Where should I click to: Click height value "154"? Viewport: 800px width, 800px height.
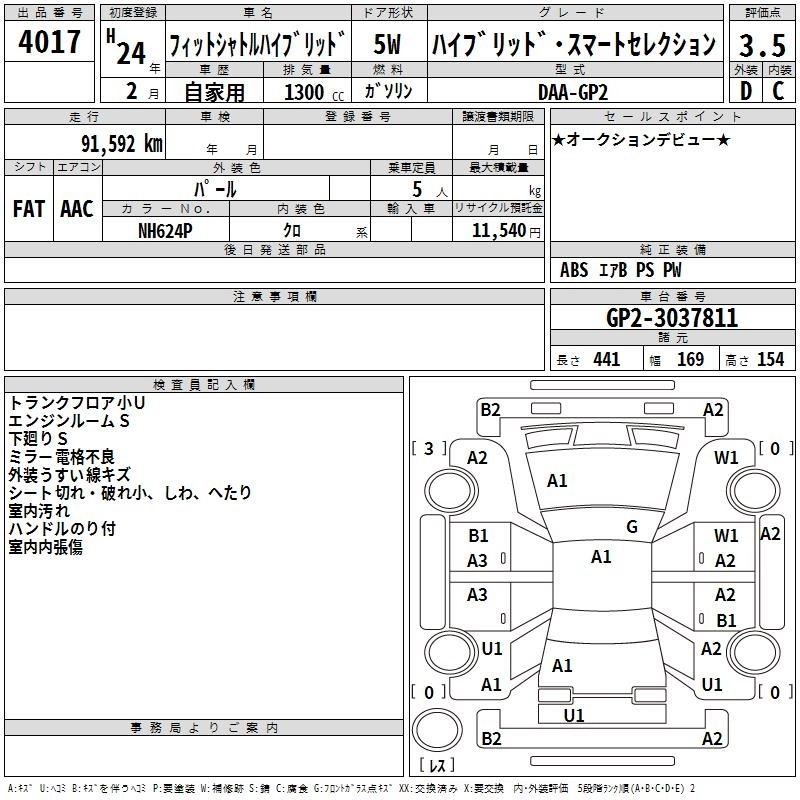[x=770, y=360]
